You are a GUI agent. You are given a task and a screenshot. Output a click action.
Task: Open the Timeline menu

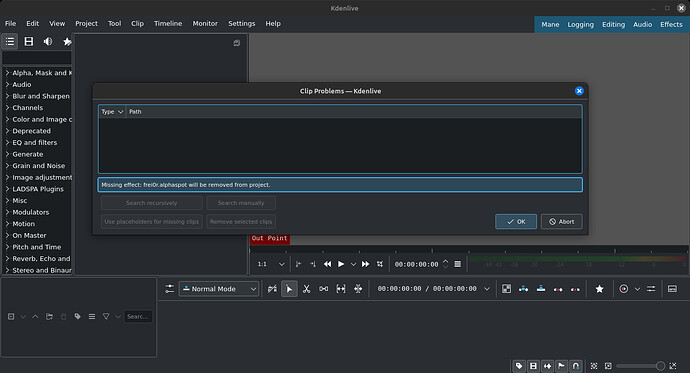[x=168, y=24]
